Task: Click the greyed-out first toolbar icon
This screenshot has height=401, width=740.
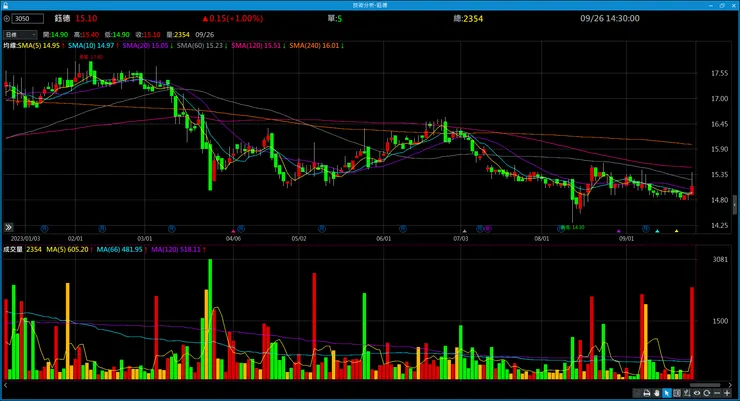Action: [x=637, y=393]
